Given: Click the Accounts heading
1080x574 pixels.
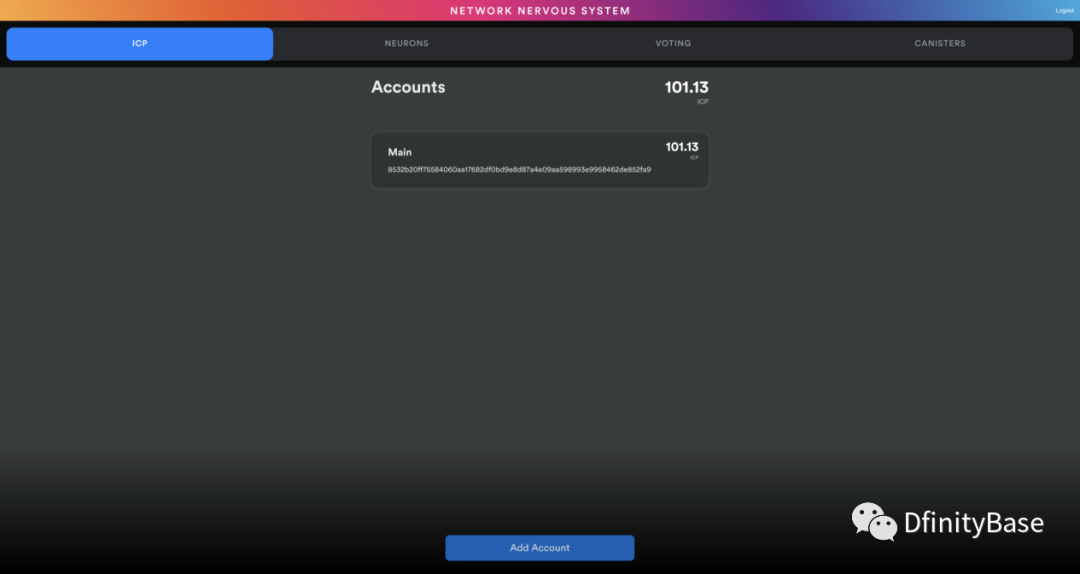Looking at the screenshot, I should [408, 87].
